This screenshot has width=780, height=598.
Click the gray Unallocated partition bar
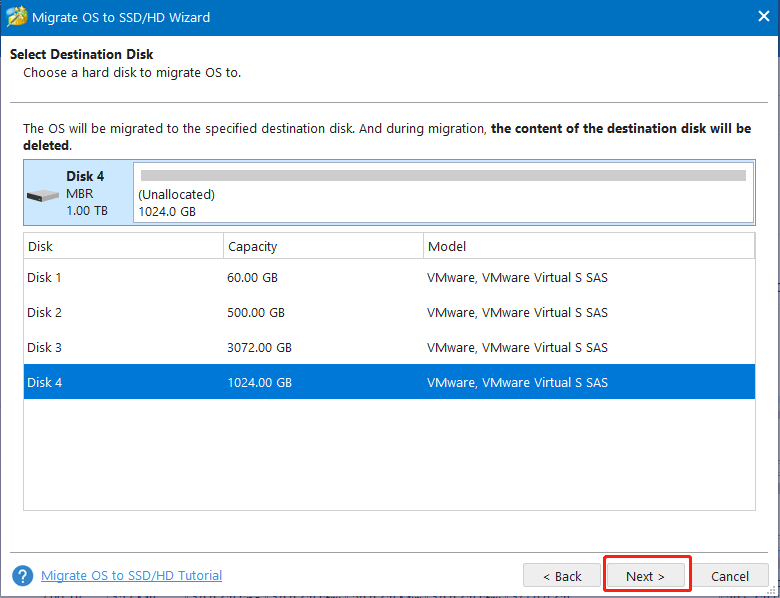click(x=443, y=176)
